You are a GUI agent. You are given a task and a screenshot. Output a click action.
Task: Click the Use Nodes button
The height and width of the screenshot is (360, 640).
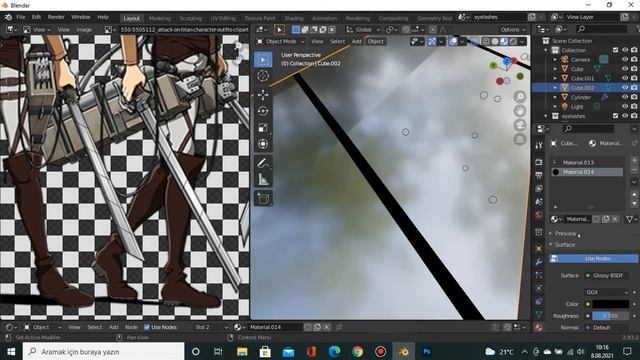click(x=593, y=258)
